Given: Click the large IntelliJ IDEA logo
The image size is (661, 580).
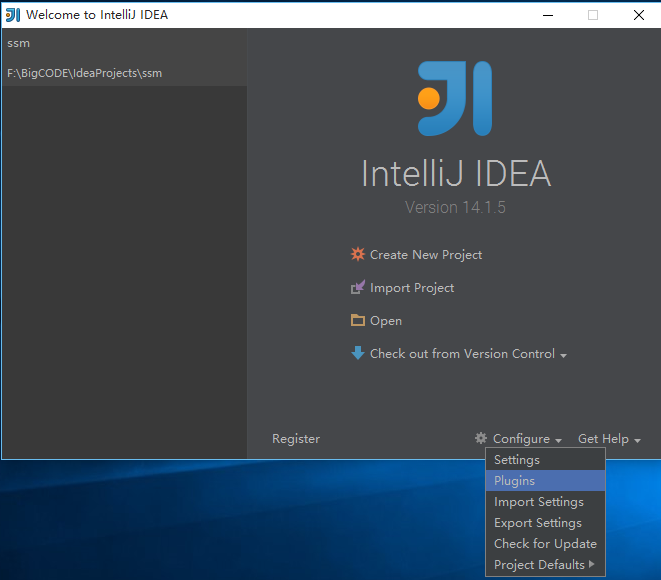Looking at the screenshot, I should 454,98.
